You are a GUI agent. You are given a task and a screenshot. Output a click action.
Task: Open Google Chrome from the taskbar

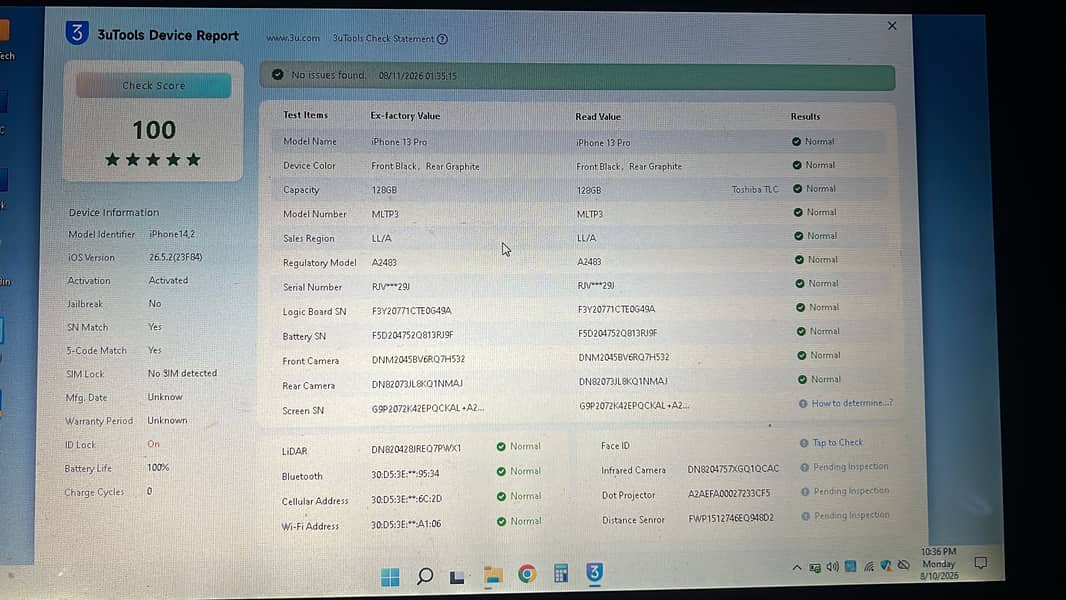click(527, 574)
